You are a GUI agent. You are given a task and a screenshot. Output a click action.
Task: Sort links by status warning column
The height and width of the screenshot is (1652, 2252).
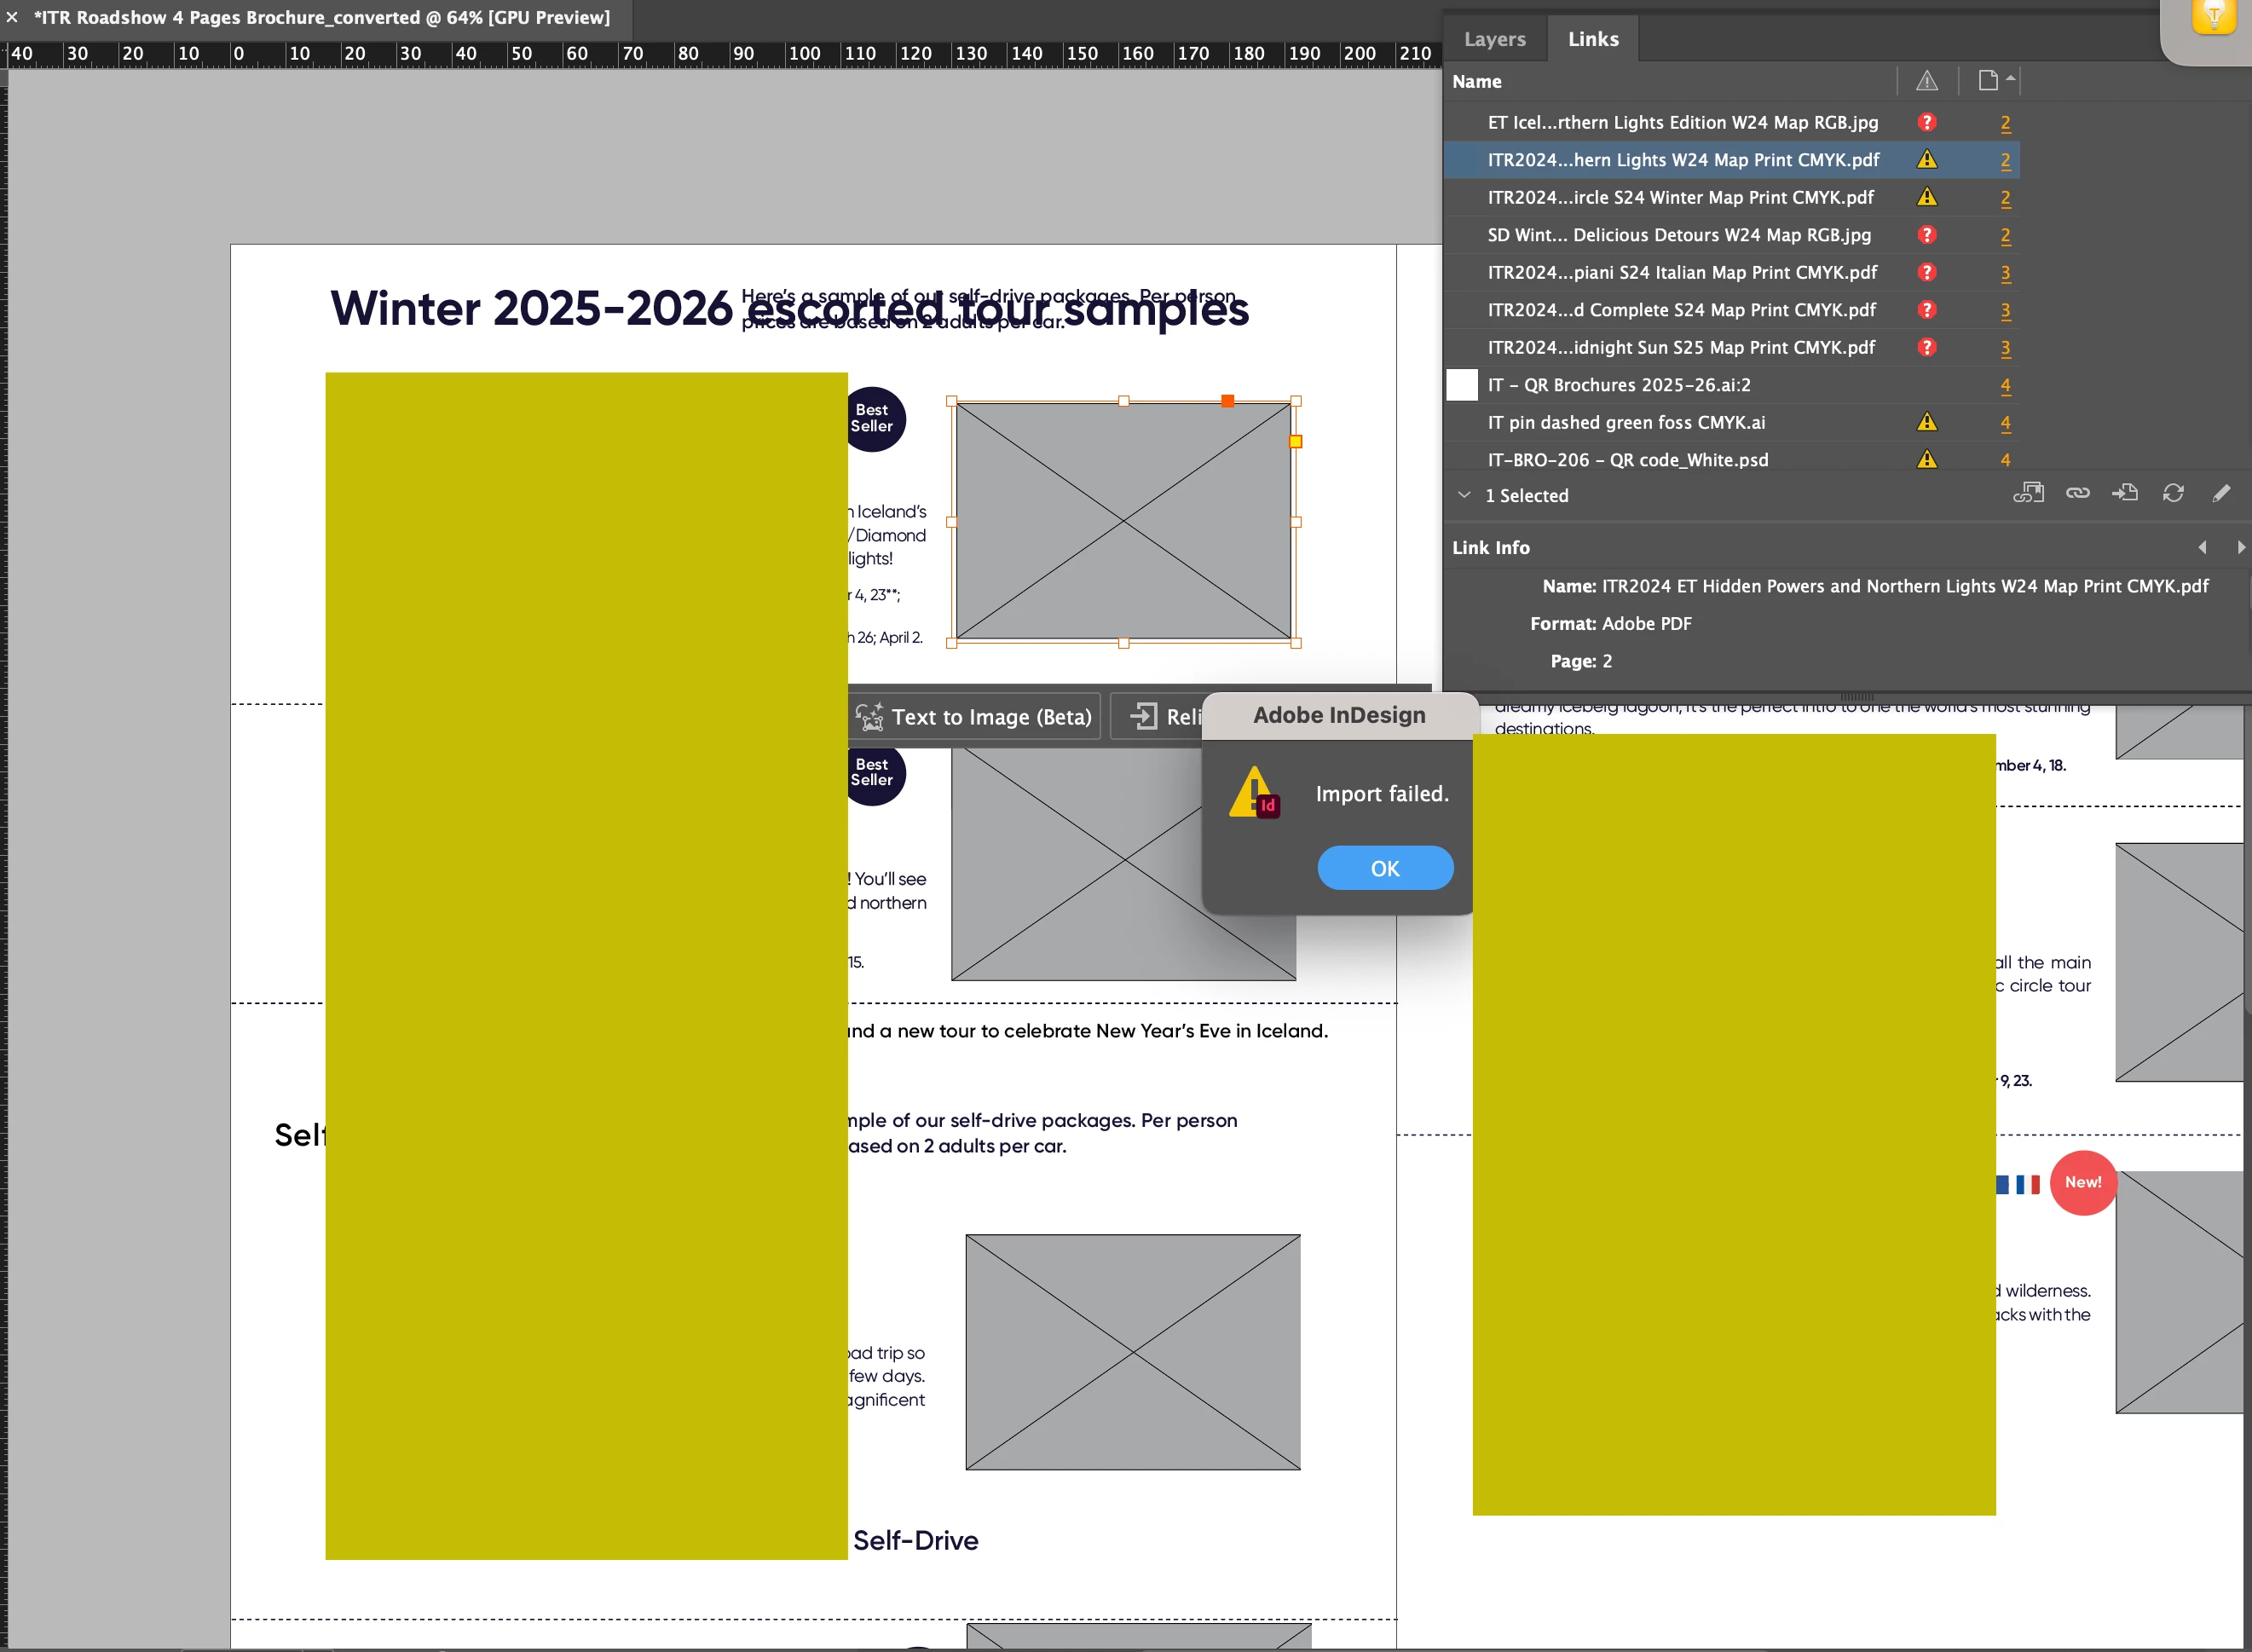[1927, 81]
